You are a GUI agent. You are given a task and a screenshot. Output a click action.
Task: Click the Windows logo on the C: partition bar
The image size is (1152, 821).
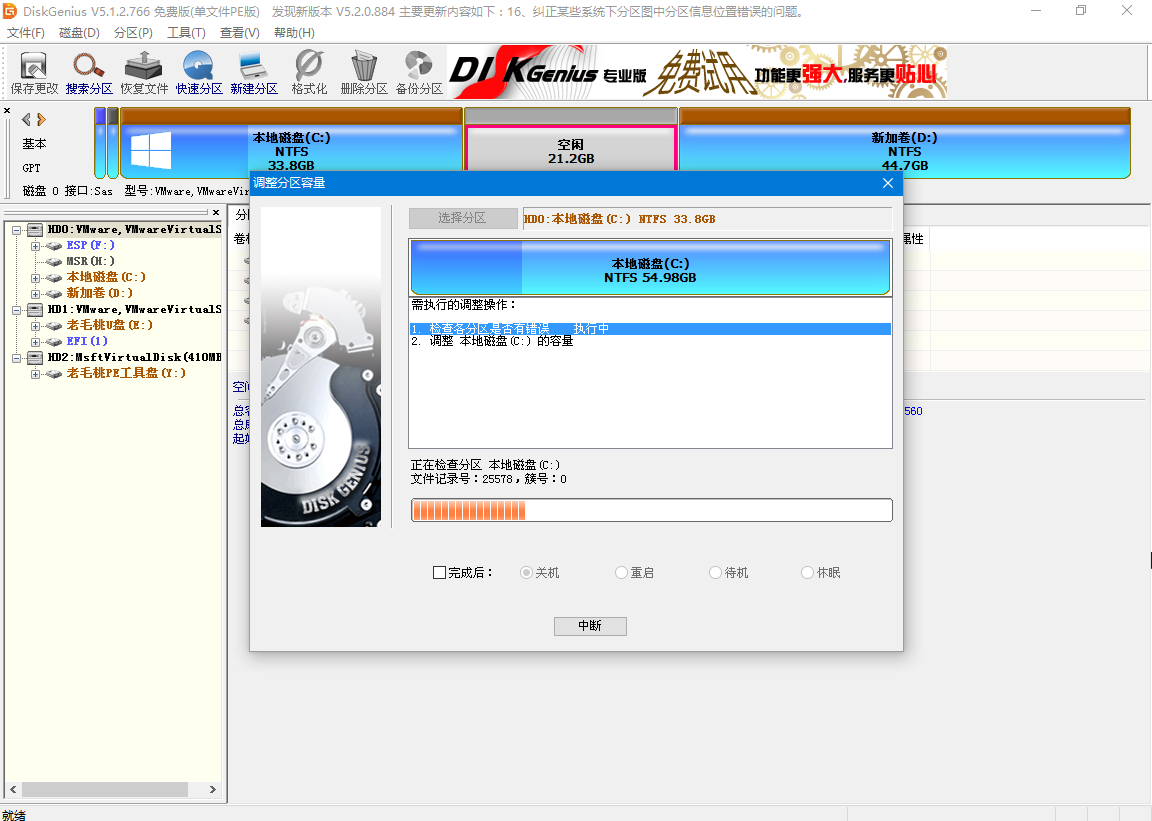click(151, 151)
